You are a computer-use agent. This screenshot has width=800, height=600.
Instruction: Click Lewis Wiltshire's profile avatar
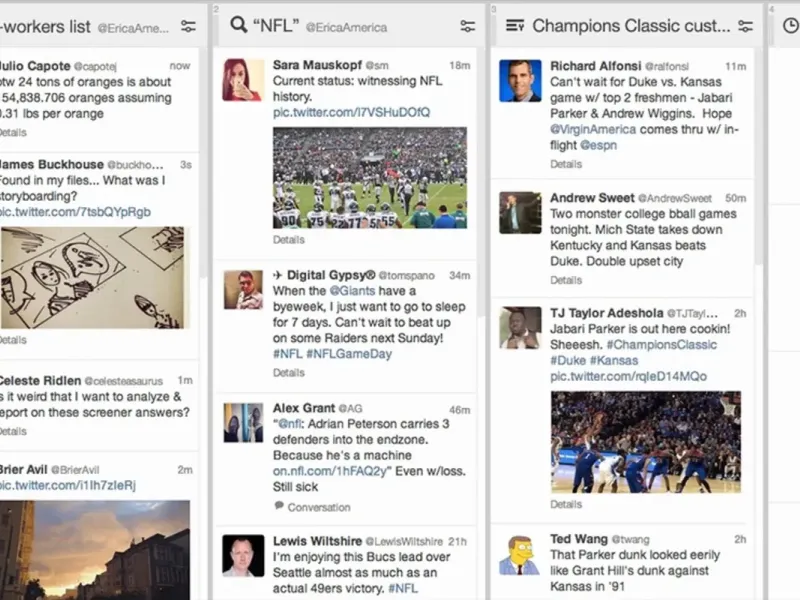click(x=243, y=555)
